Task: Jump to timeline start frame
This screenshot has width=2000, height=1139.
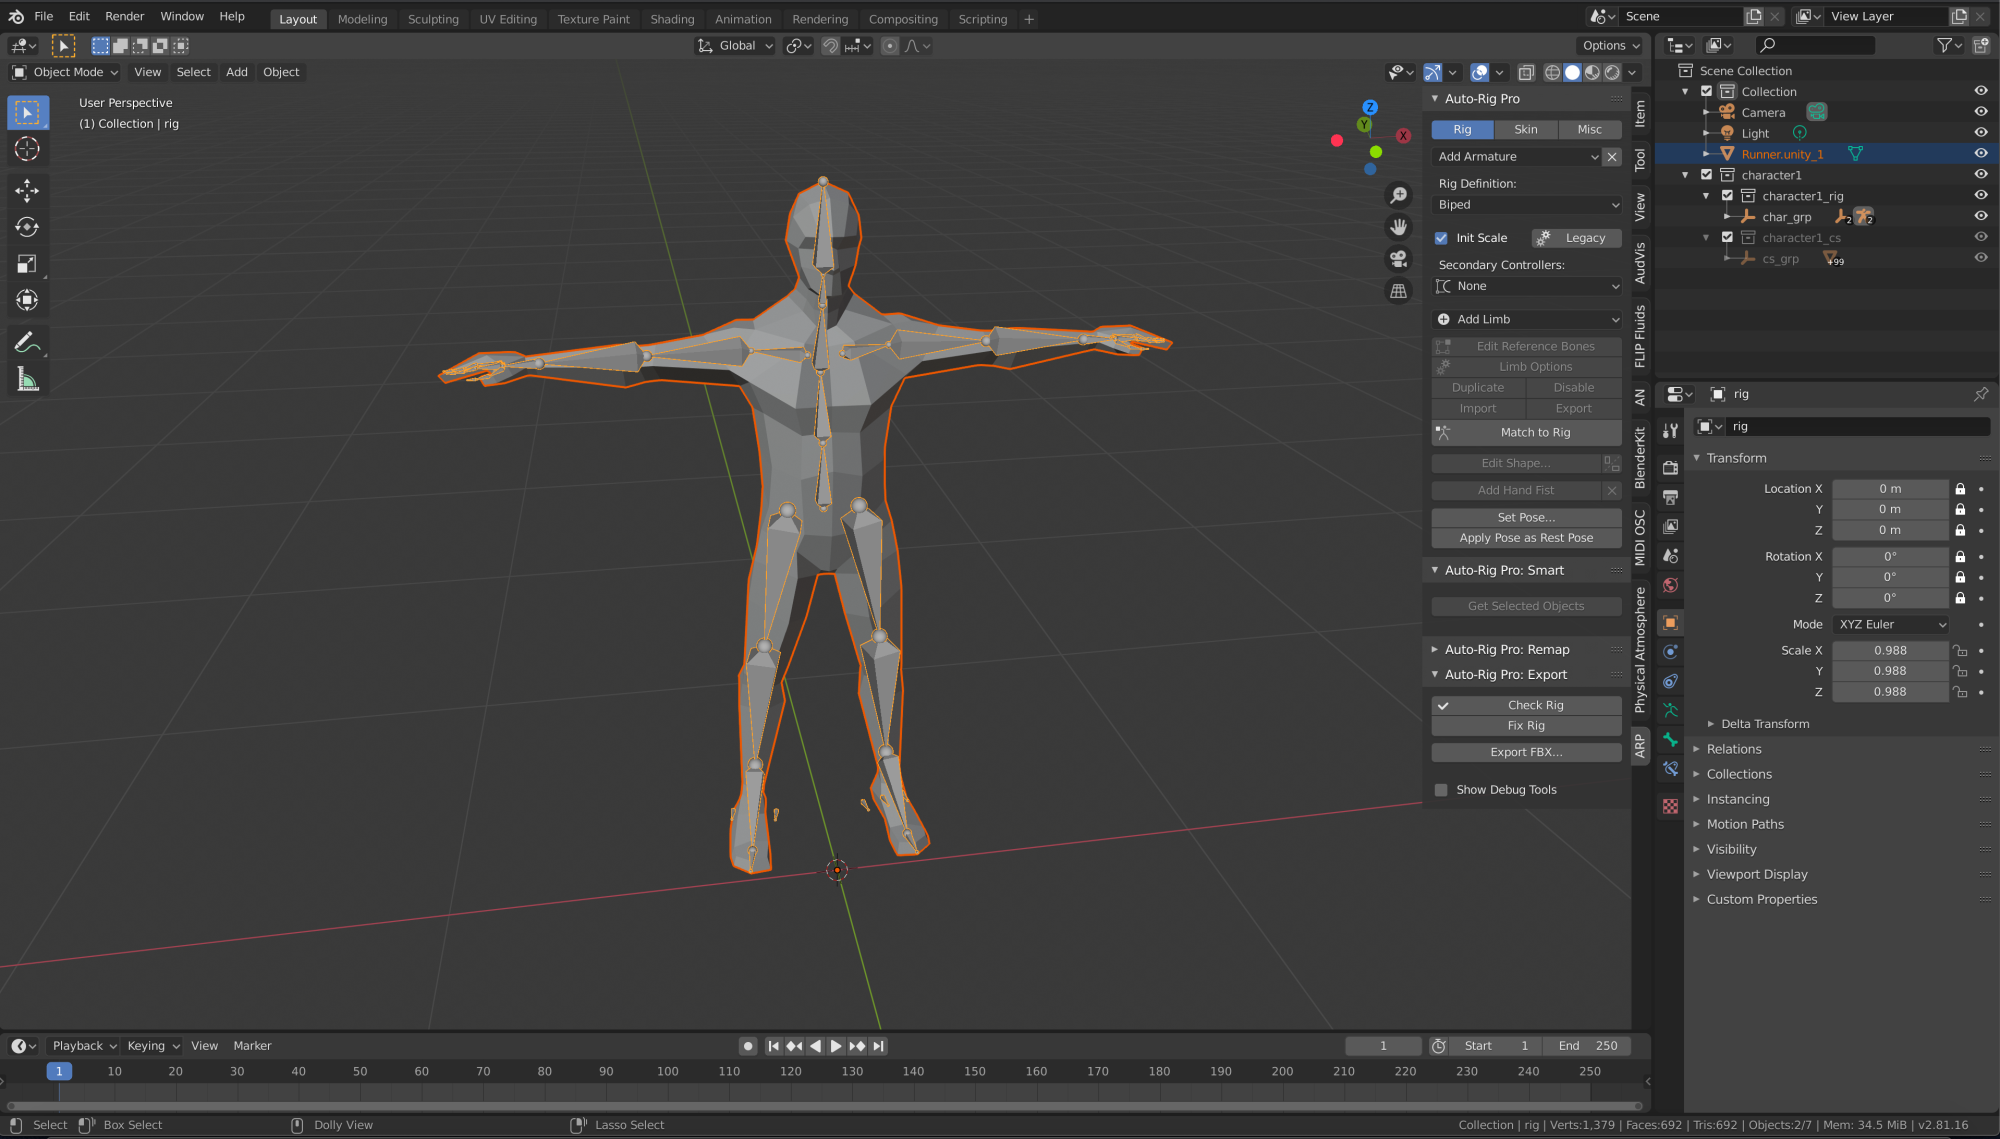Action: click(x=773, y=1046)
